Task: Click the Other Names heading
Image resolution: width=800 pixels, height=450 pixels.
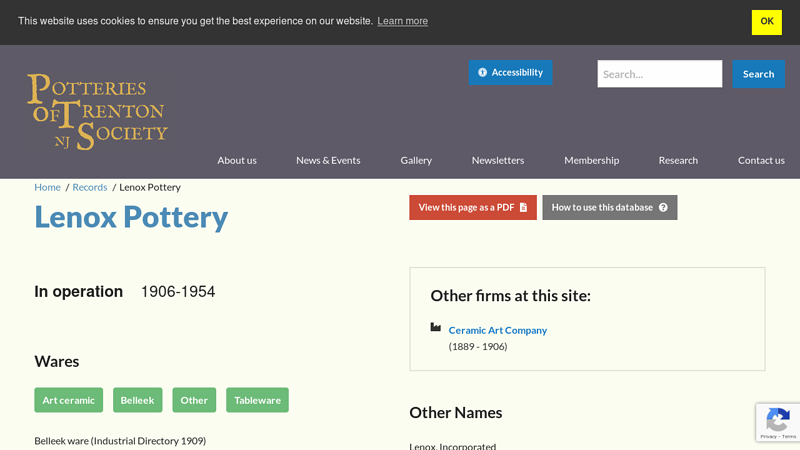Action: 456,413
